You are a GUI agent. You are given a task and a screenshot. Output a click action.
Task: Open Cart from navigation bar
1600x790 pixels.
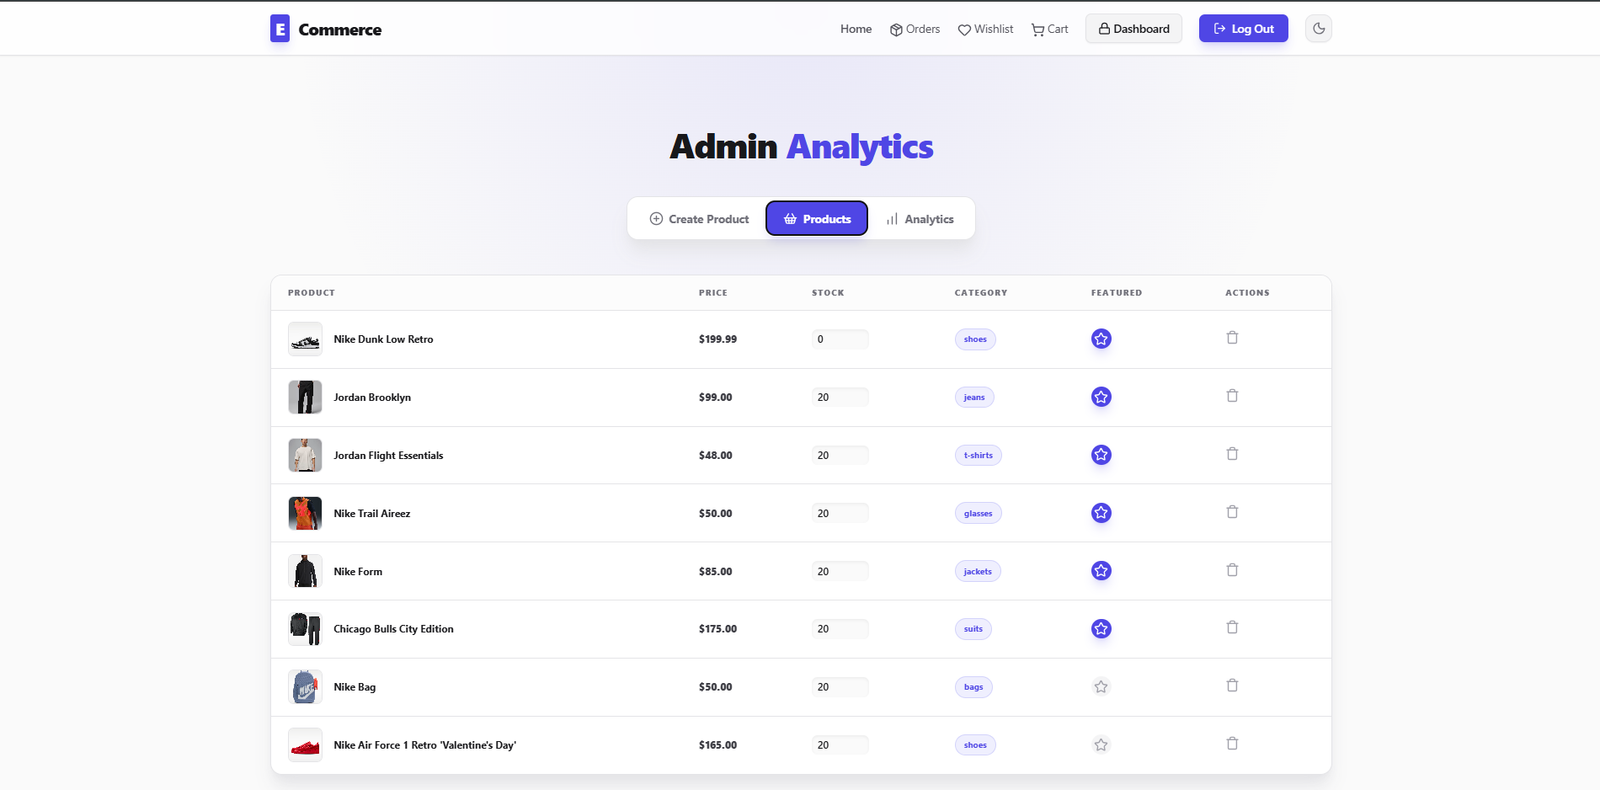click(x=1050, y=29)
